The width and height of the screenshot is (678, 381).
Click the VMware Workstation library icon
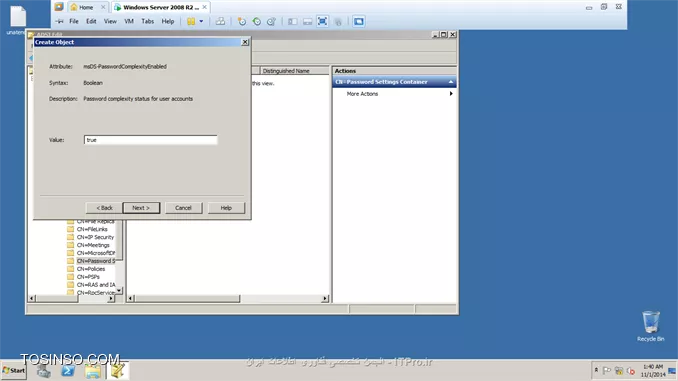tap(59, 7)
